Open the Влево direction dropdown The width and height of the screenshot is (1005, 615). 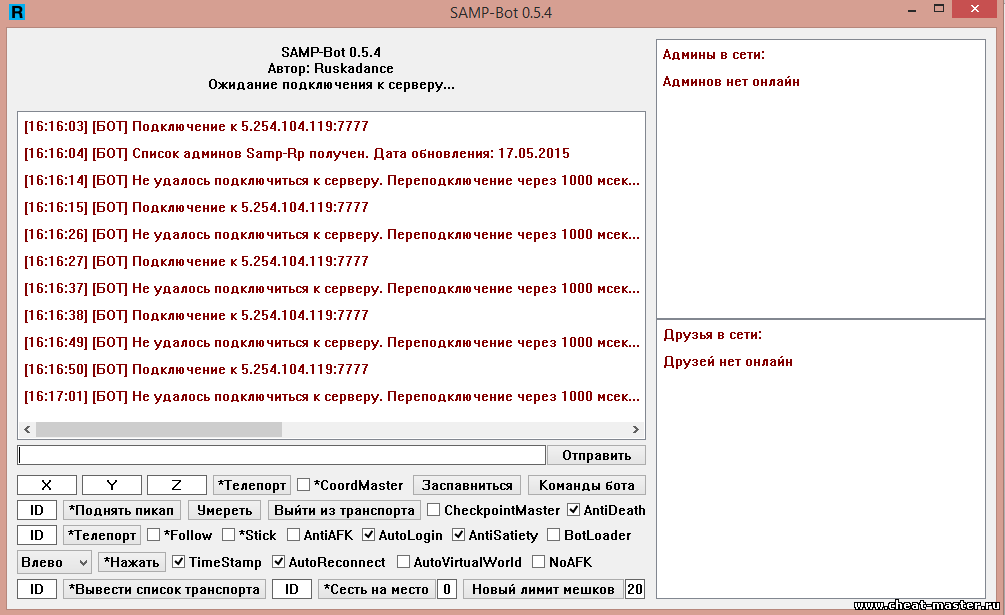coord(54,562)
